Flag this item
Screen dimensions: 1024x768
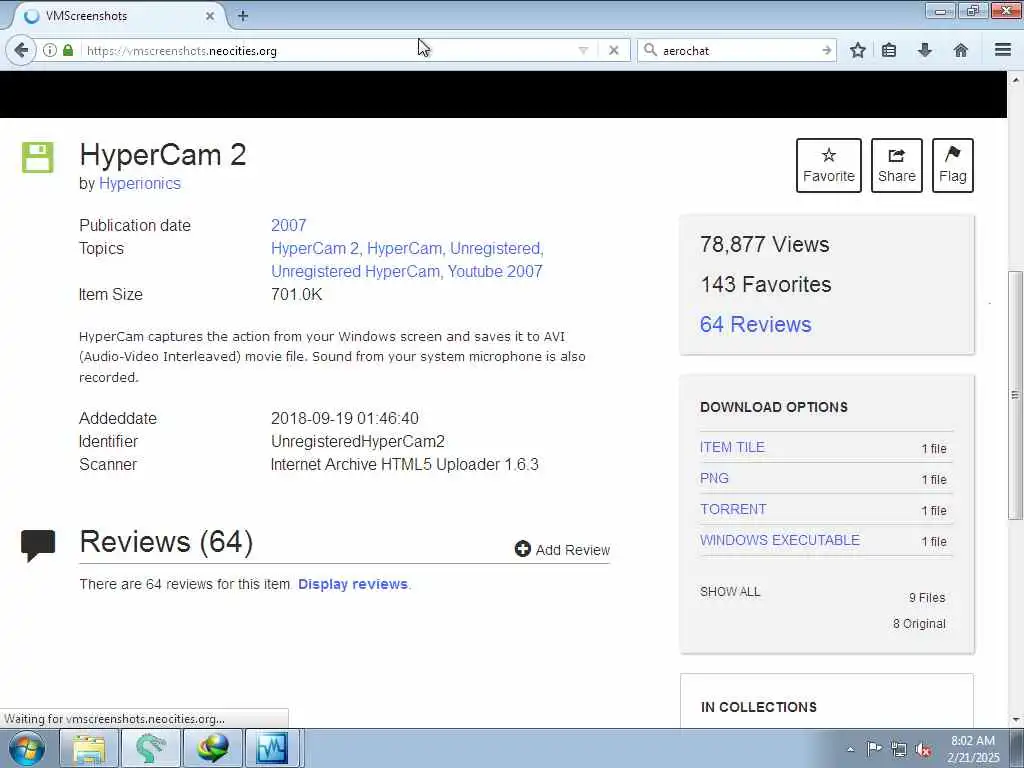pyautogui.click(x=953, y=165)
